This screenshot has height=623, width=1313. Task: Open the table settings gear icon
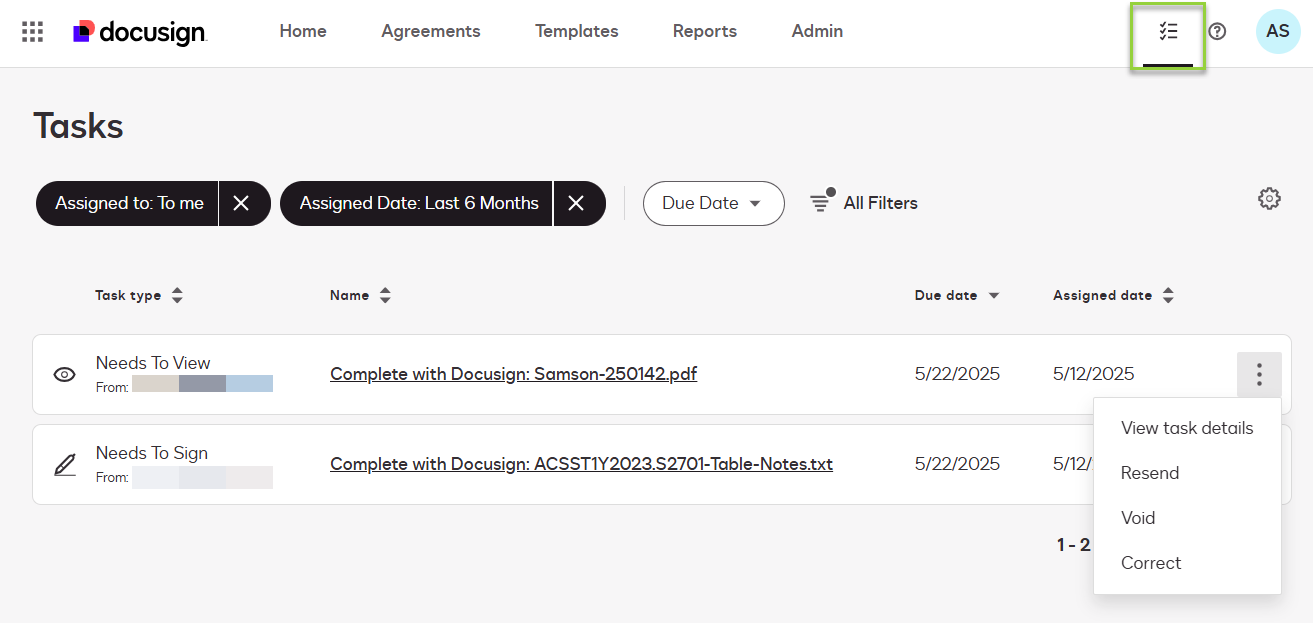pyautogui.click(x=1269, y=199)
